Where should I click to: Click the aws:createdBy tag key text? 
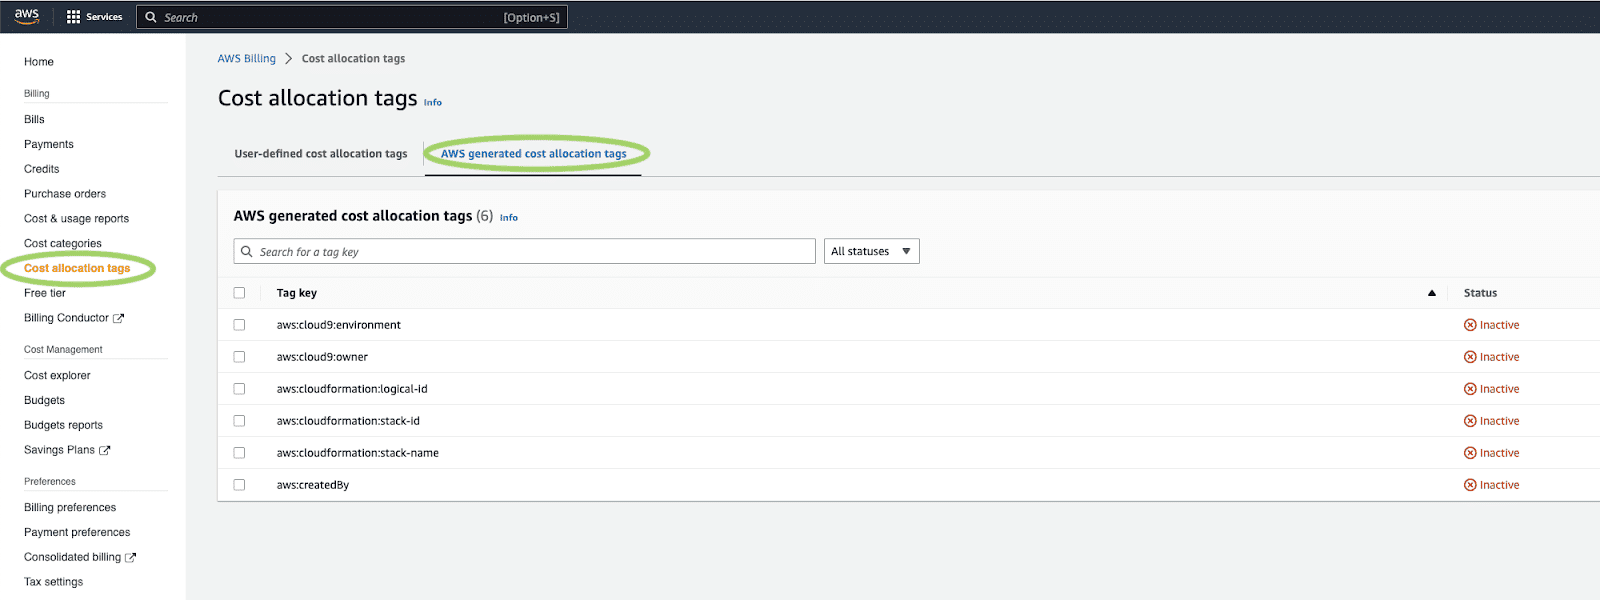[313, 485]
